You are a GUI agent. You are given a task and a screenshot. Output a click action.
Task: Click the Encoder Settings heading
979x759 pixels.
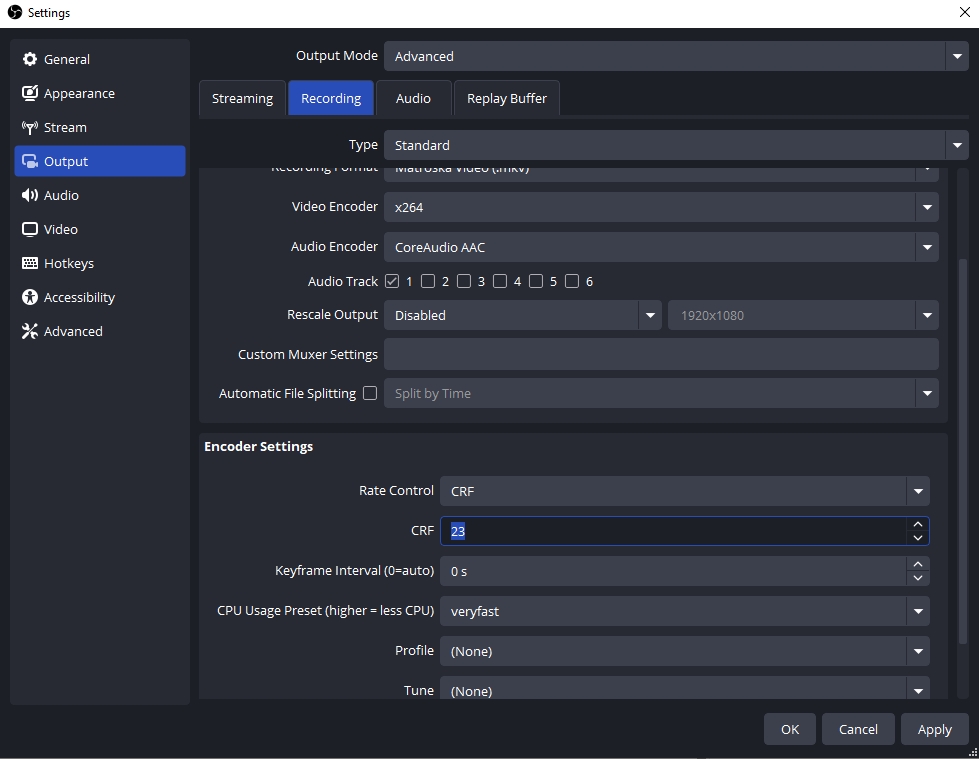(258, 446)
